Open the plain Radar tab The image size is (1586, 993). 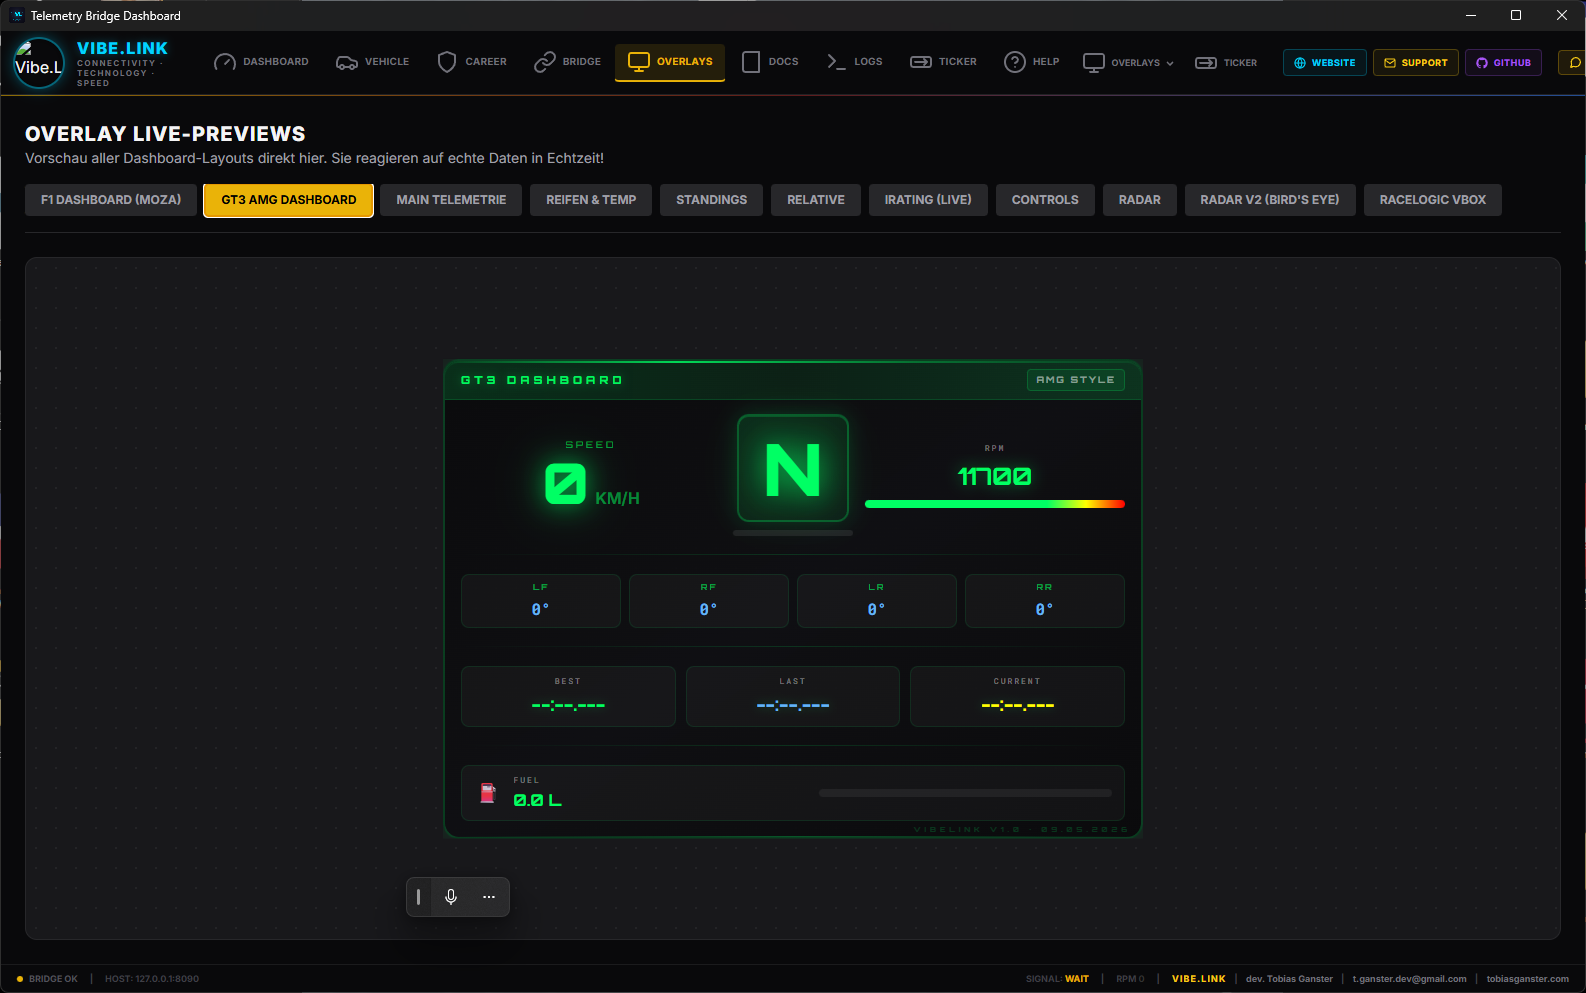(1140, 200)
